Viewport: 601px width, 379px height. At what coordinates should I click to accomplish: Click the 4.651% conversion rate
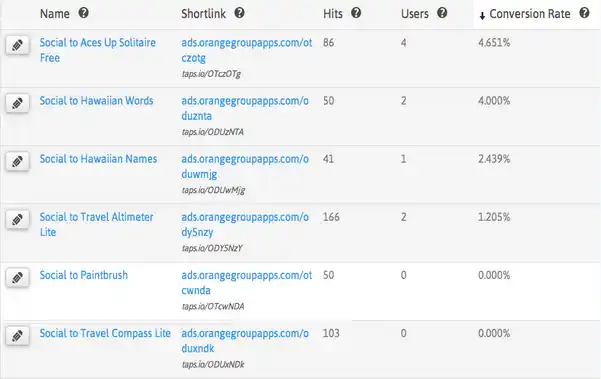tap(494, 43)
